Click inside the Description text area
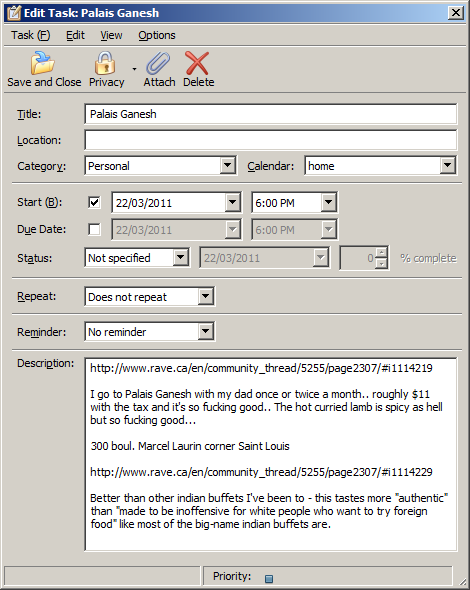Viewport: 470px width, 590px height. (x=271, y=454)
